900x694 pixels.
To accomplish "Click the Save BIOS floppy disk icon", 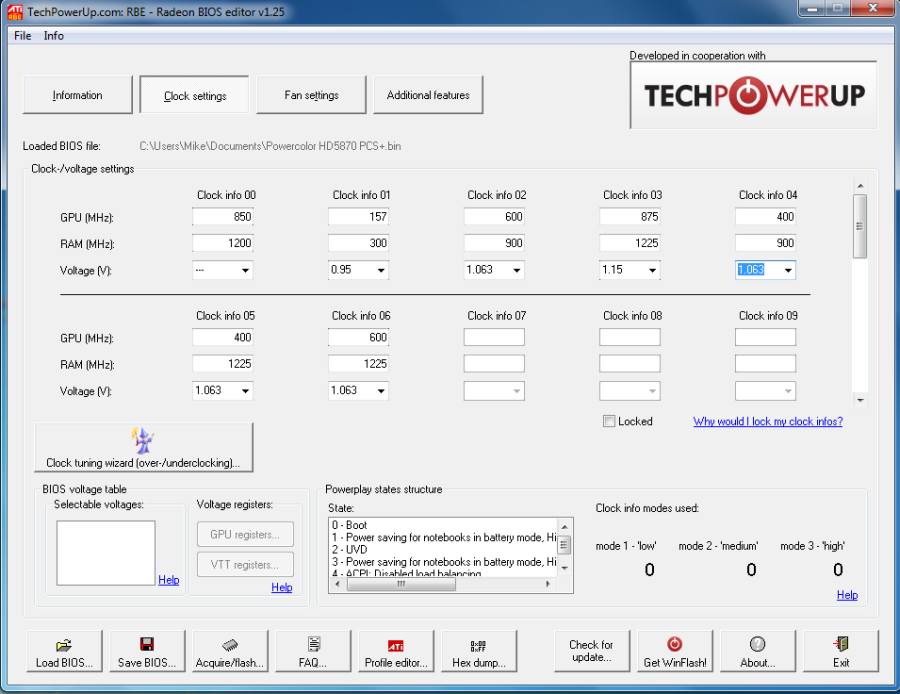I will [x=147, y=644].
